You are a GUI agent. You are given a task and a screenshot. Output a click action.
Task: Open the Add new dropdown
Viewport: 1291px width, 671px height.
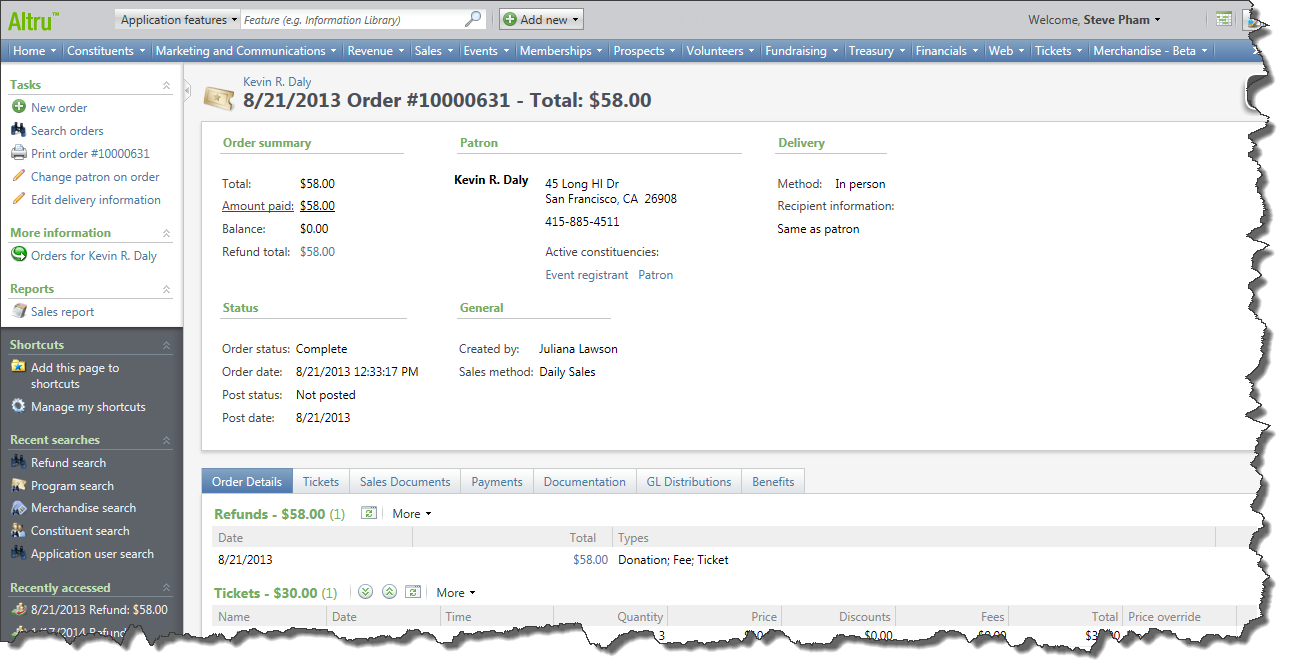(x=541, y=19)
